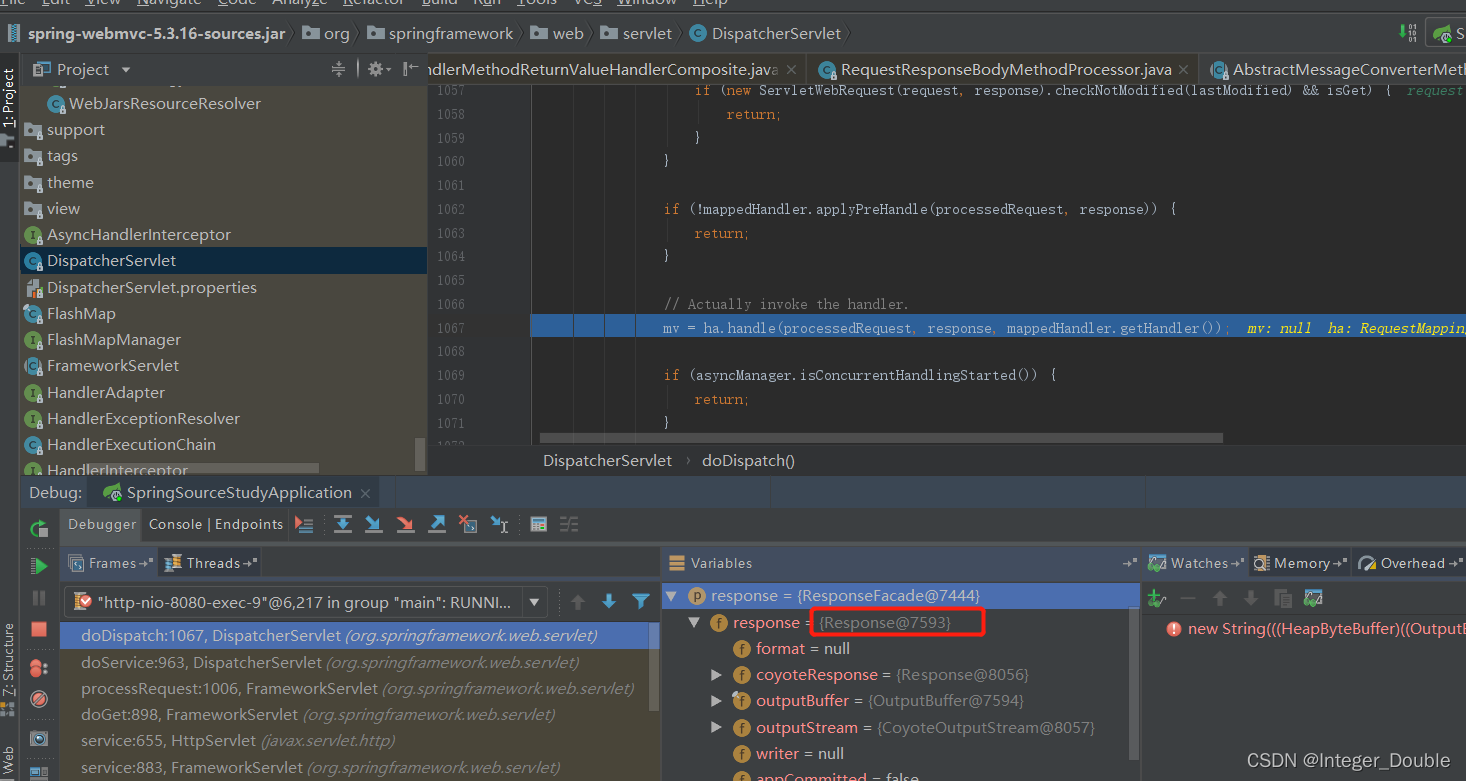Close RequestResponseBodyMethodProcessor.java tab
The height and width of the screenshot is (781, 1466).
pyautogui.click(x=1184, y=70)
